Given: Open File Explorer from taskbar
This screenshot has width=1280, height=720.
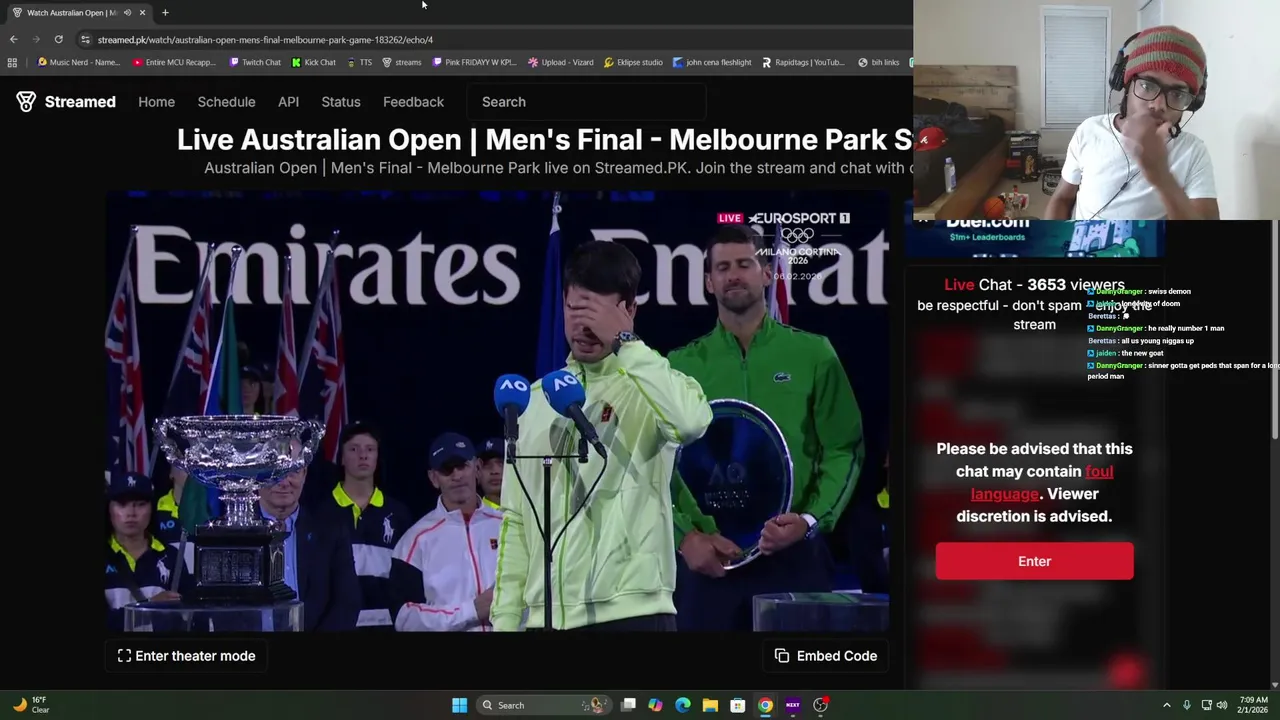Looking at the screenshot, I should 710,705.
